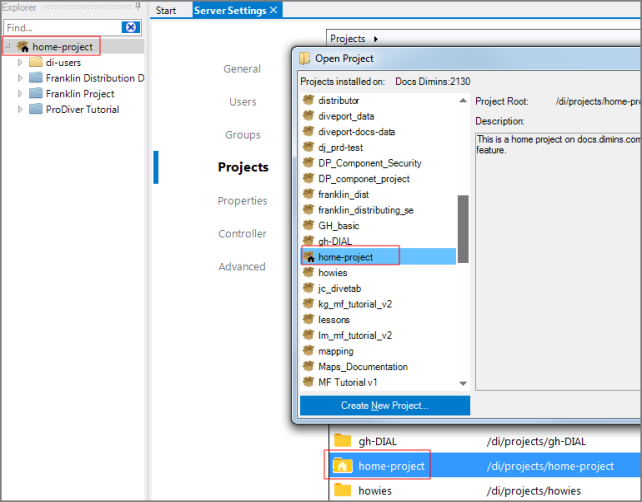Click the project list scrollbar down arrow

pyautogui.click(x=463, y=383)
